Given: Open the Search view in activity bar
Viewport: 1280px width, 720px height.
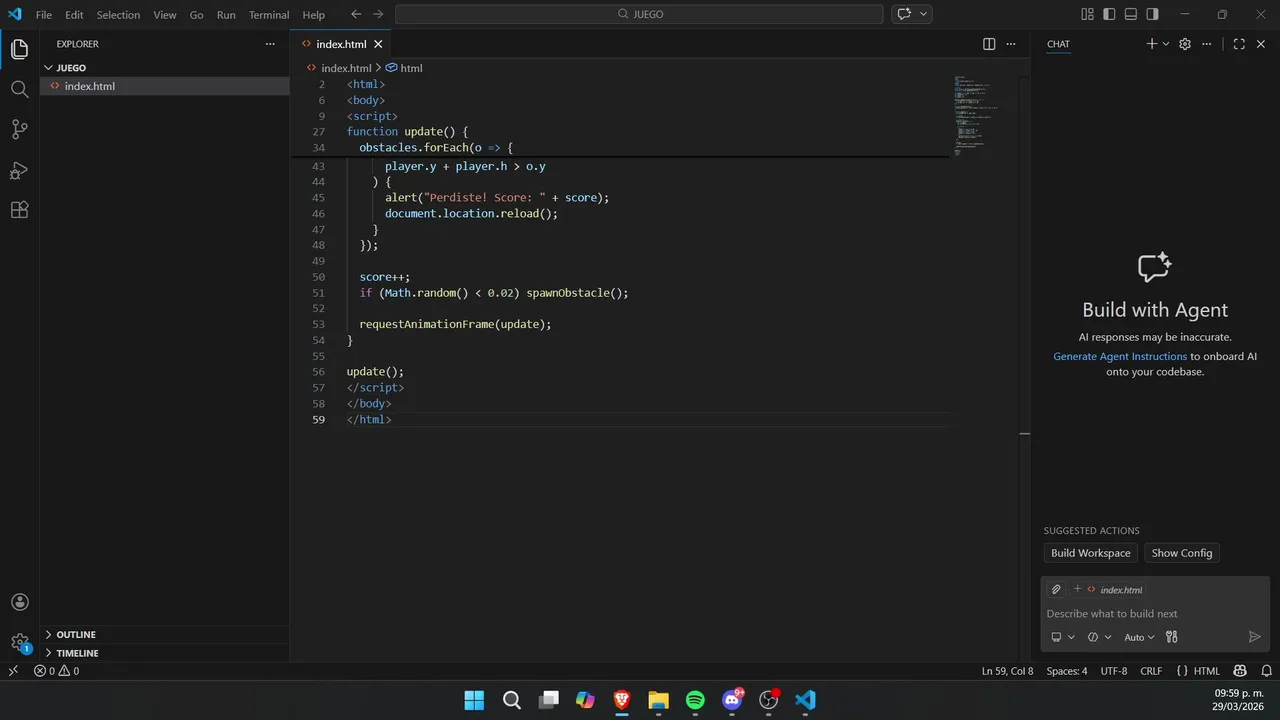Looking at the screenshot, I should 19,89.
